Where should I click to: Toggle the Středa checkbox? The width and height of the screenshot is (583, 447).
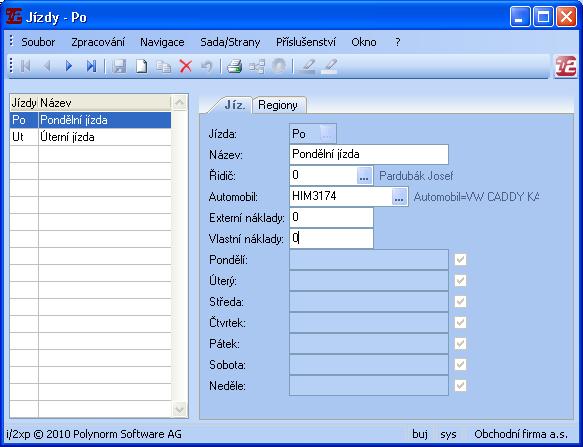tap(460, 302)
